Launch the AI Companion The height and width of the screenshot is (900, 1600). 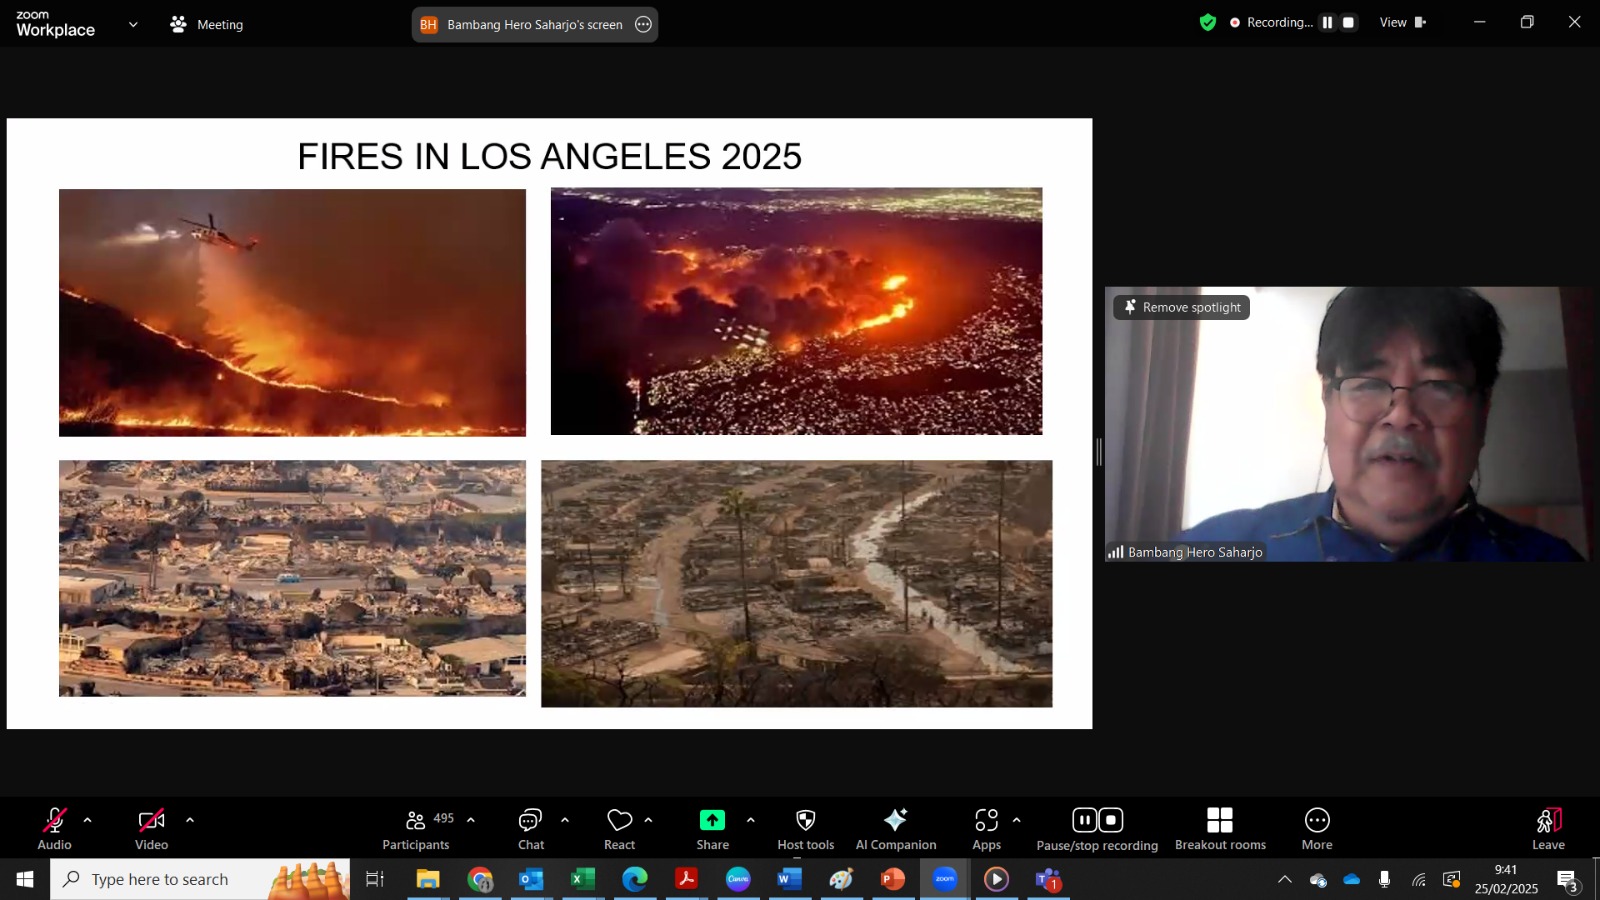(x=896, y=829)
